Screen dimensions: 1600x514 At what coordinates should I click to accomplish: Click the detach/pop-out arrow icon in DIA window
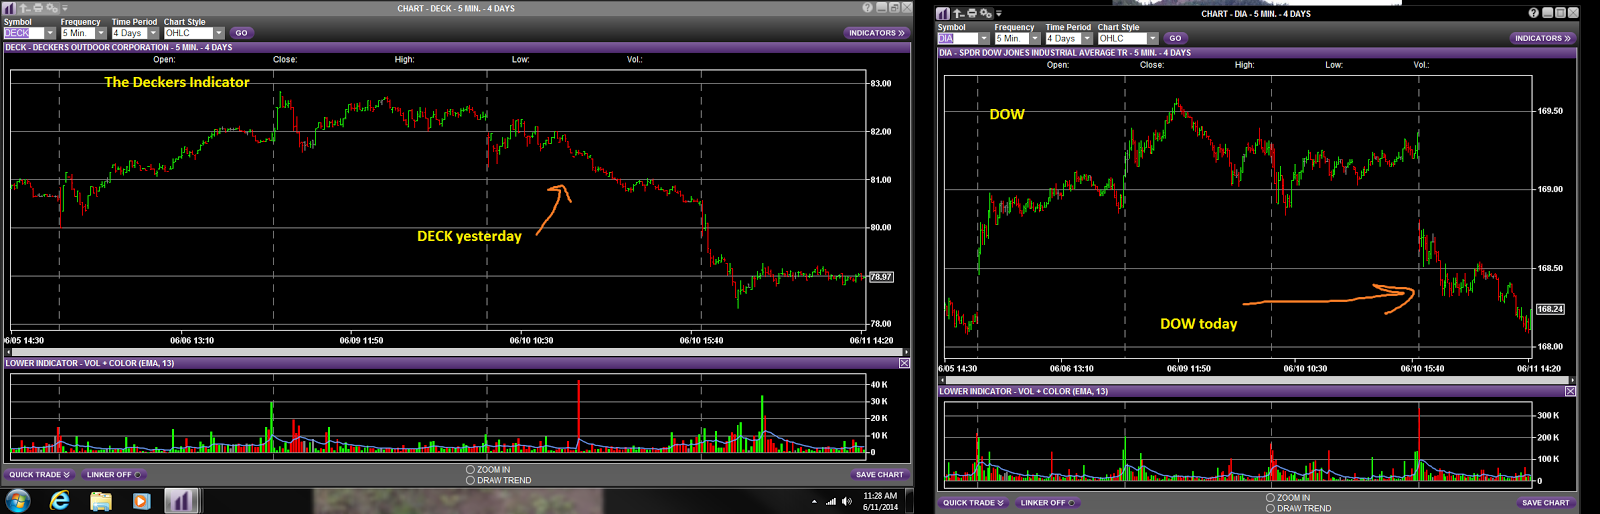pyautogui.click(x=959, y=13)
